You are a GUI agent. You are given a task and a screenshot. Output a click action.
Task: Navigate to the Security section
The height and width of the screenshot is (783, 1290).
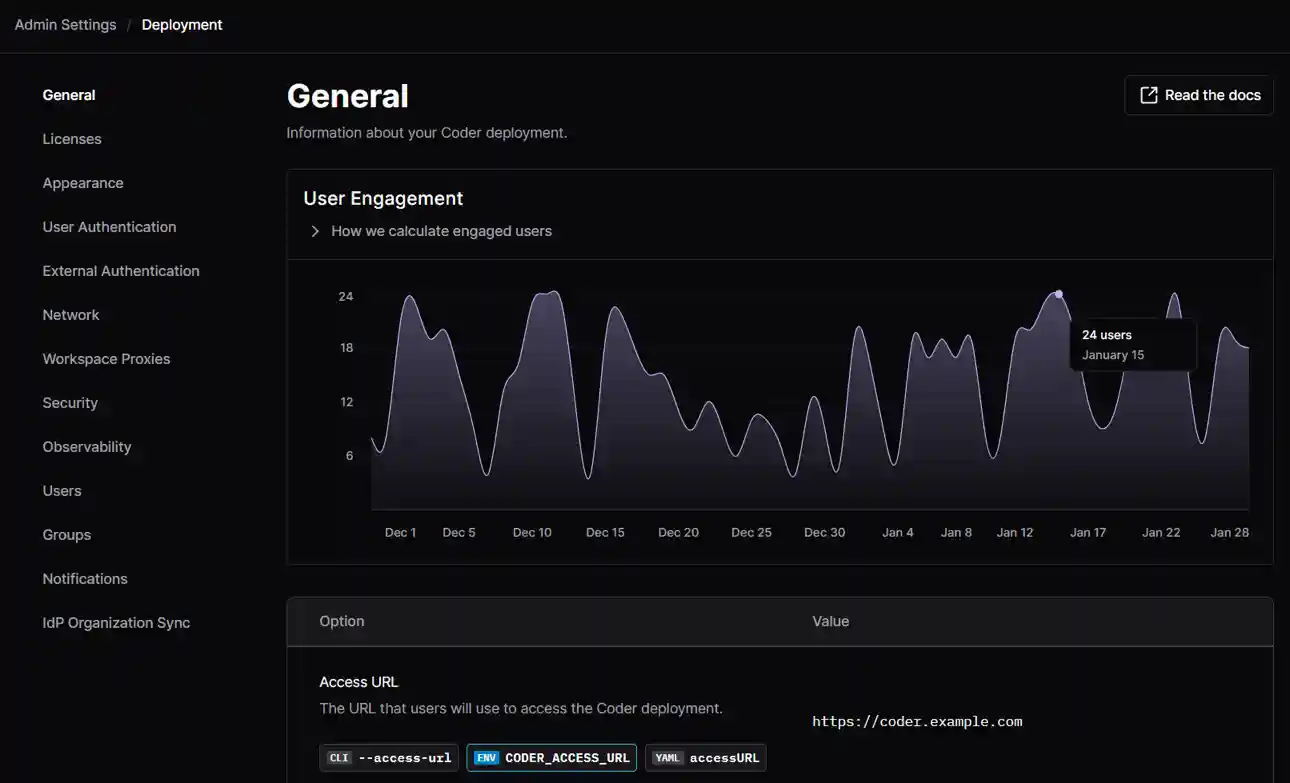[x=70, y=402]
